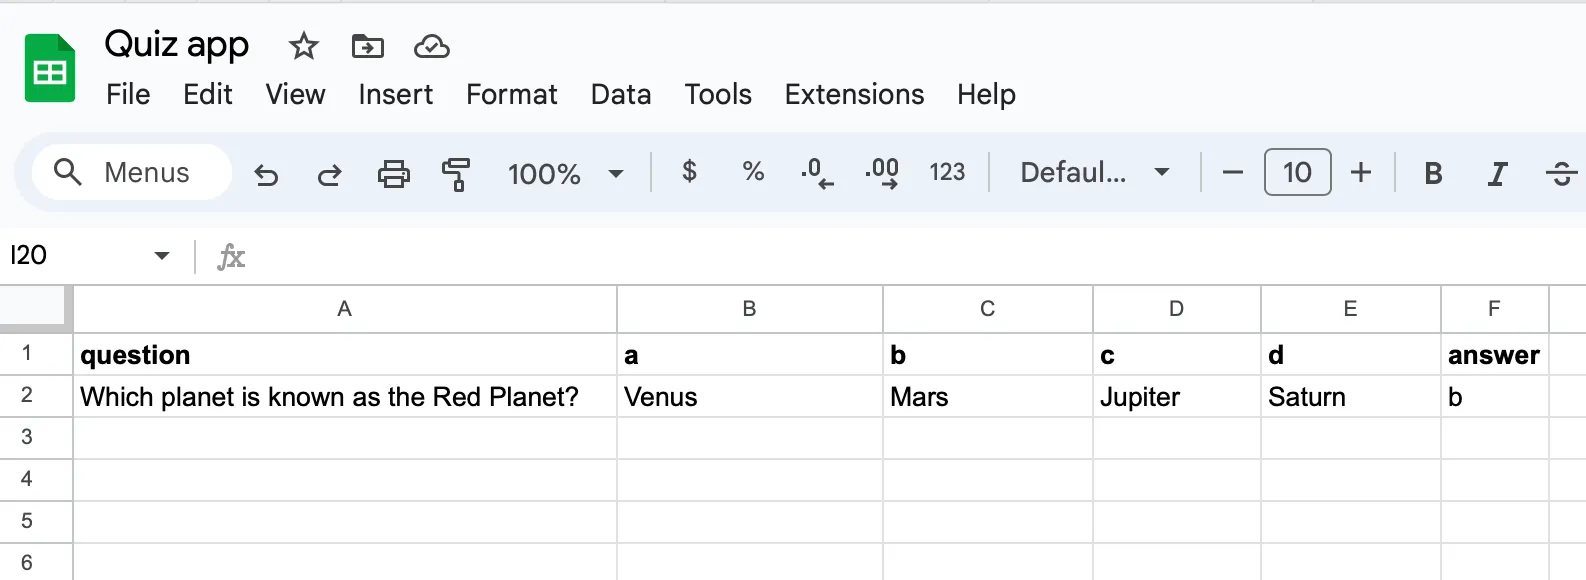
Task: Select the paint format tool
Action: click(456, 174)
